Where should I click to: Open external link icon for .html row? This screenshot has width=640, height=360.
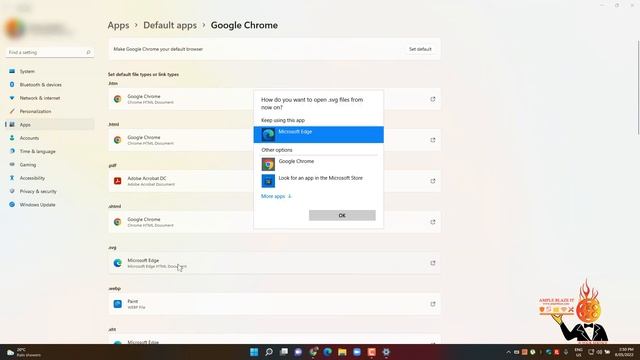point(433,140)
